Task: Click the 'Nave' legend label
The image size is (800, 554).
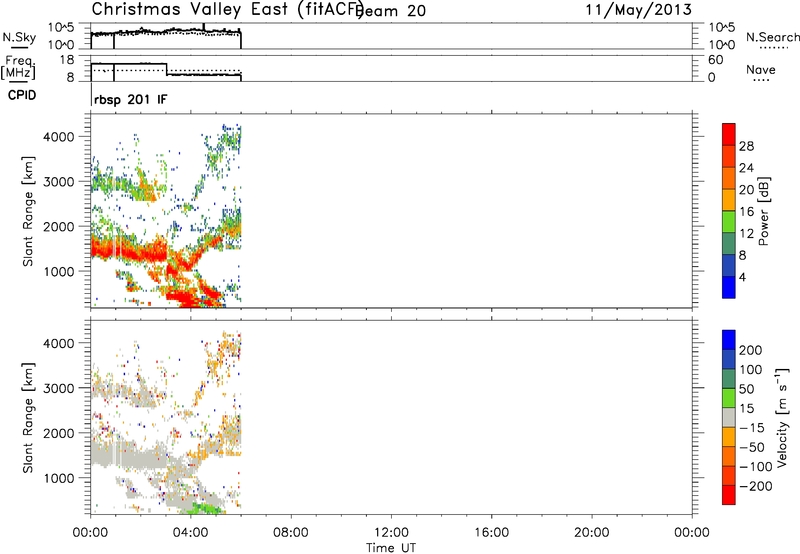Action: 761,69
